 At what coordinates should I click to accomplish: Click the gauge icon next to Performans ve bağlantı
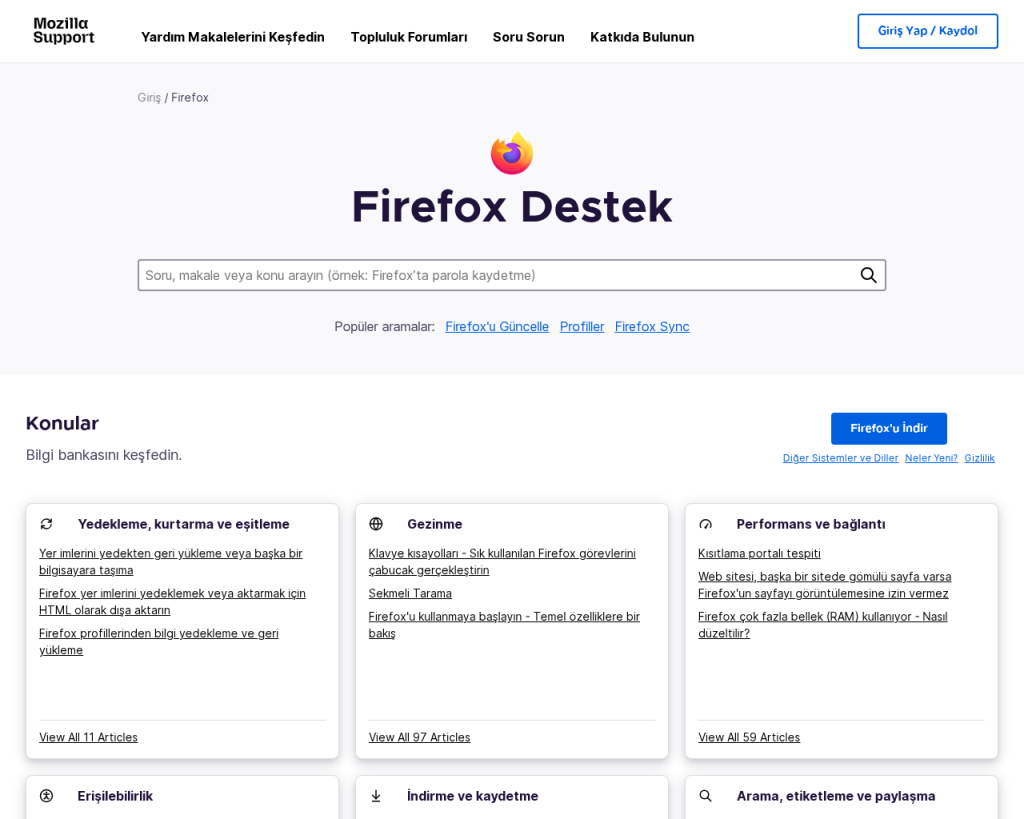[705, 524]
